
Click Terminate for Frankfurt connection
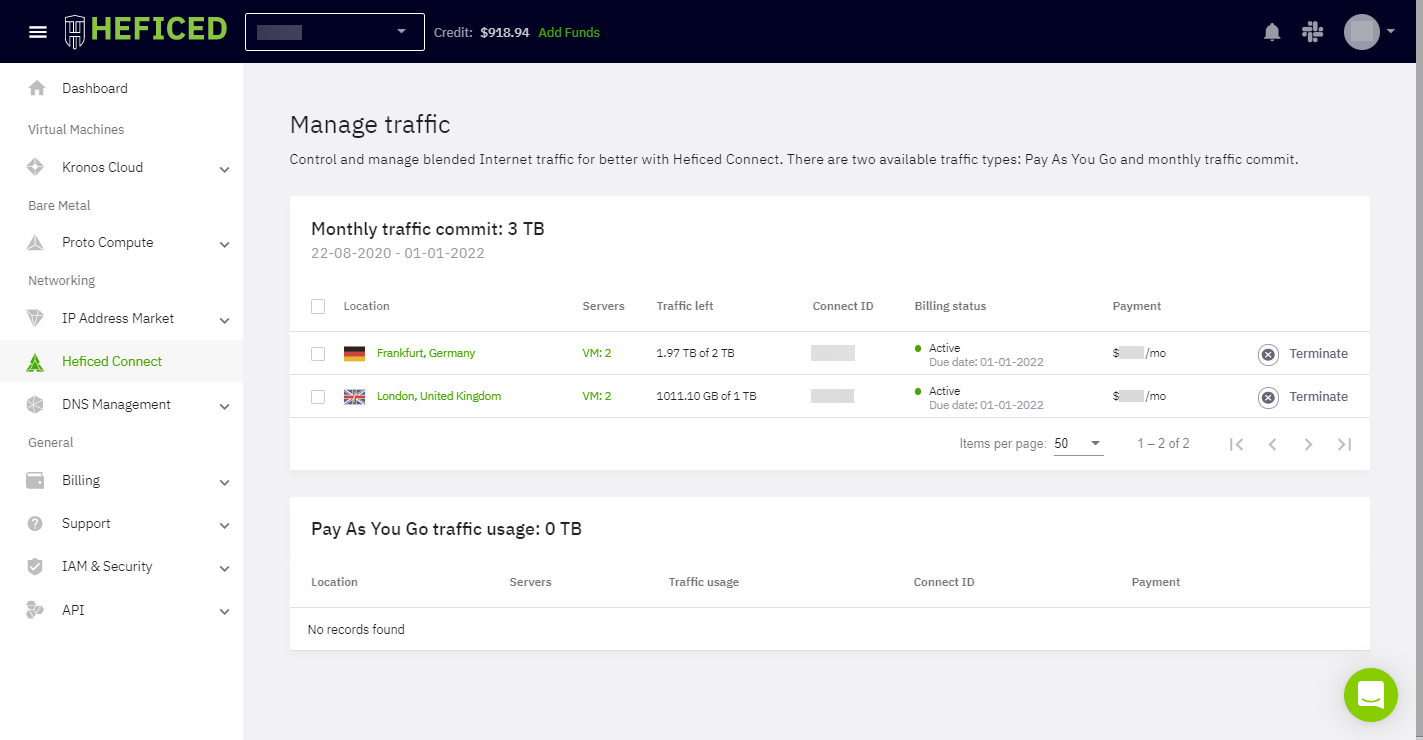1318,354
